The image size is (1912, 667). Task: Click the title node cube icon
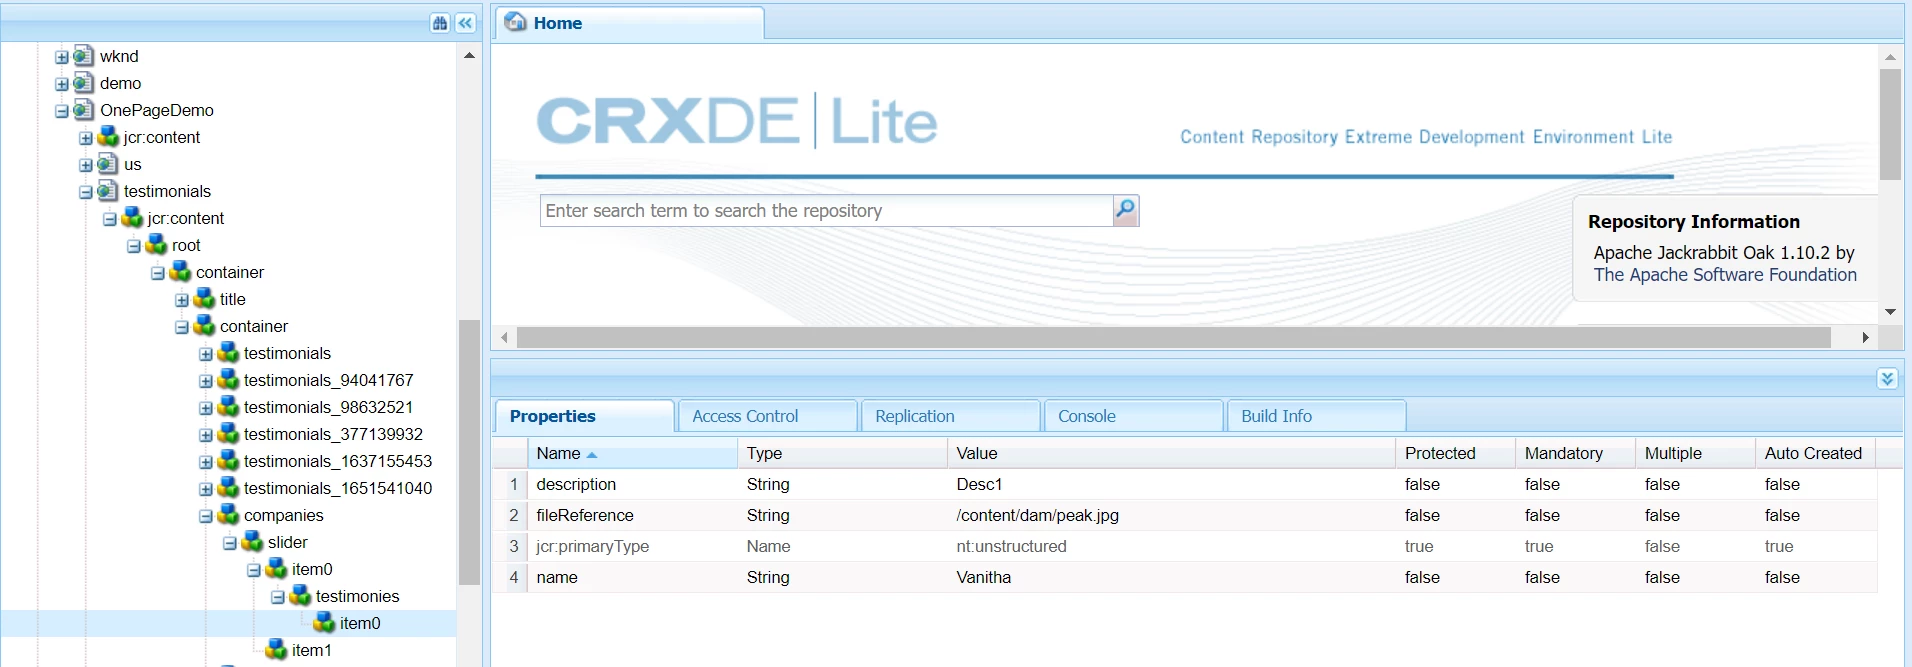tap(204, 299)
